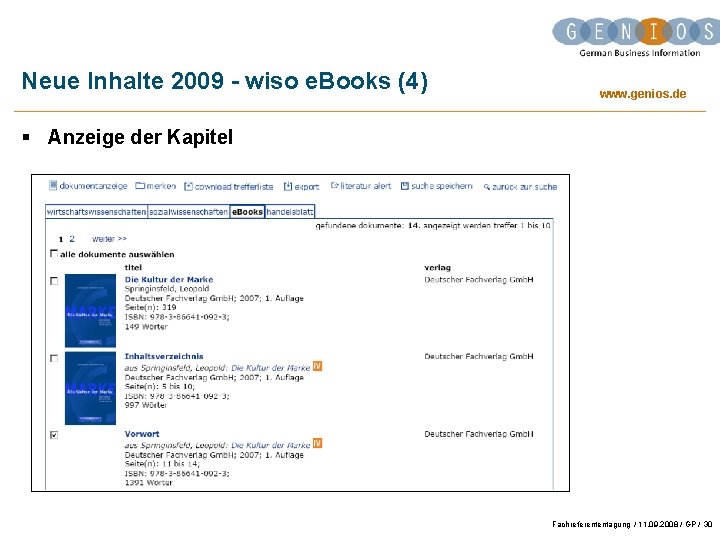Click text 'Seite(n): 5 bis 10;'
Viewport: 720px width, 540px height.
coord(160,386)
